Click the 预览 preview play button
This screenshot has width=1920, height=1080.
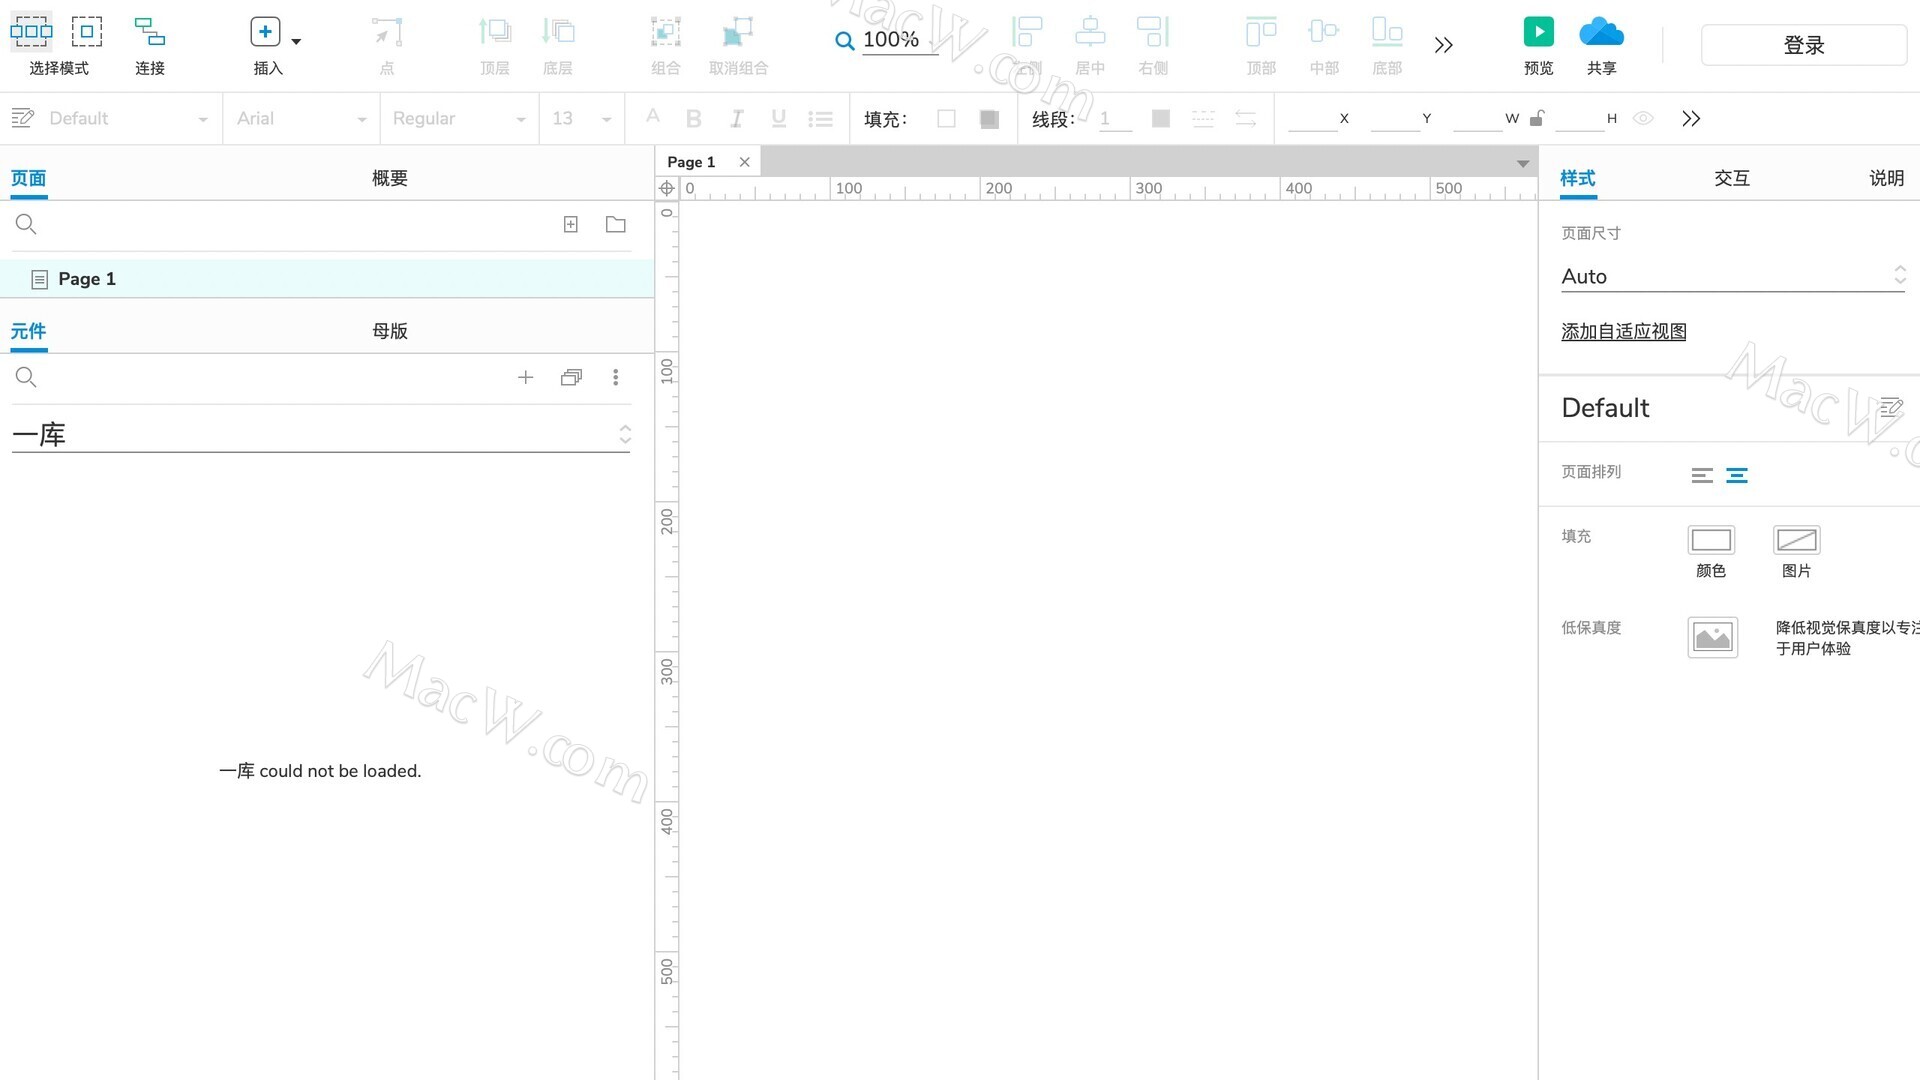click(1539, 32)
